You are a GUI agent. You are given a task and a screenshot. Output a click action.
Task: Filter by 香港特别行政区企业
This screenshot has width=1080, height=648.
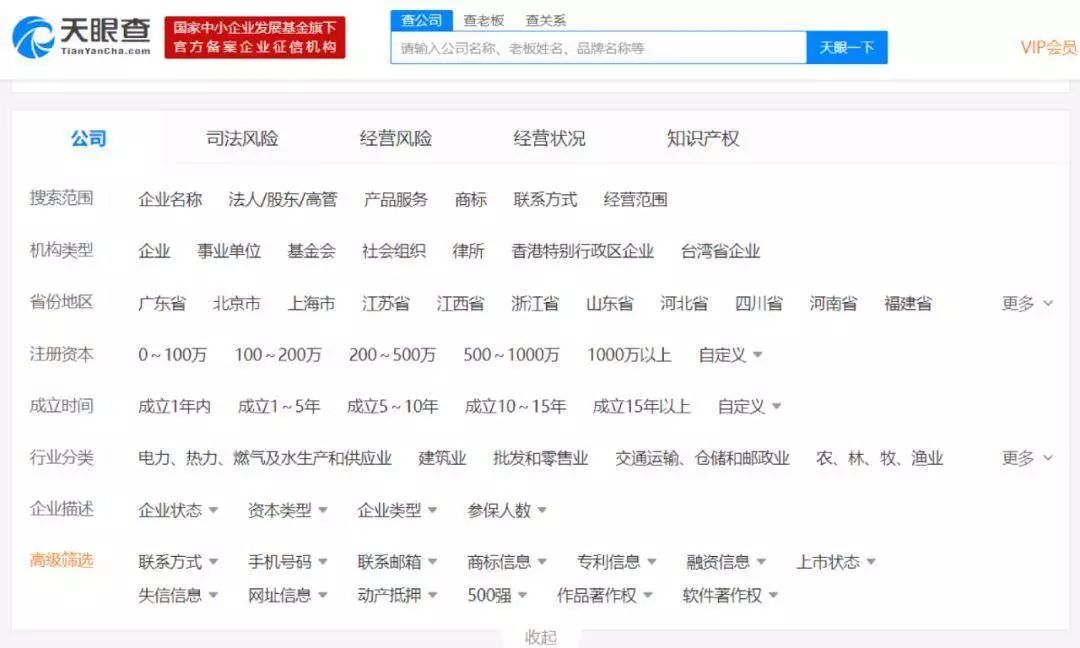[583, 251]
